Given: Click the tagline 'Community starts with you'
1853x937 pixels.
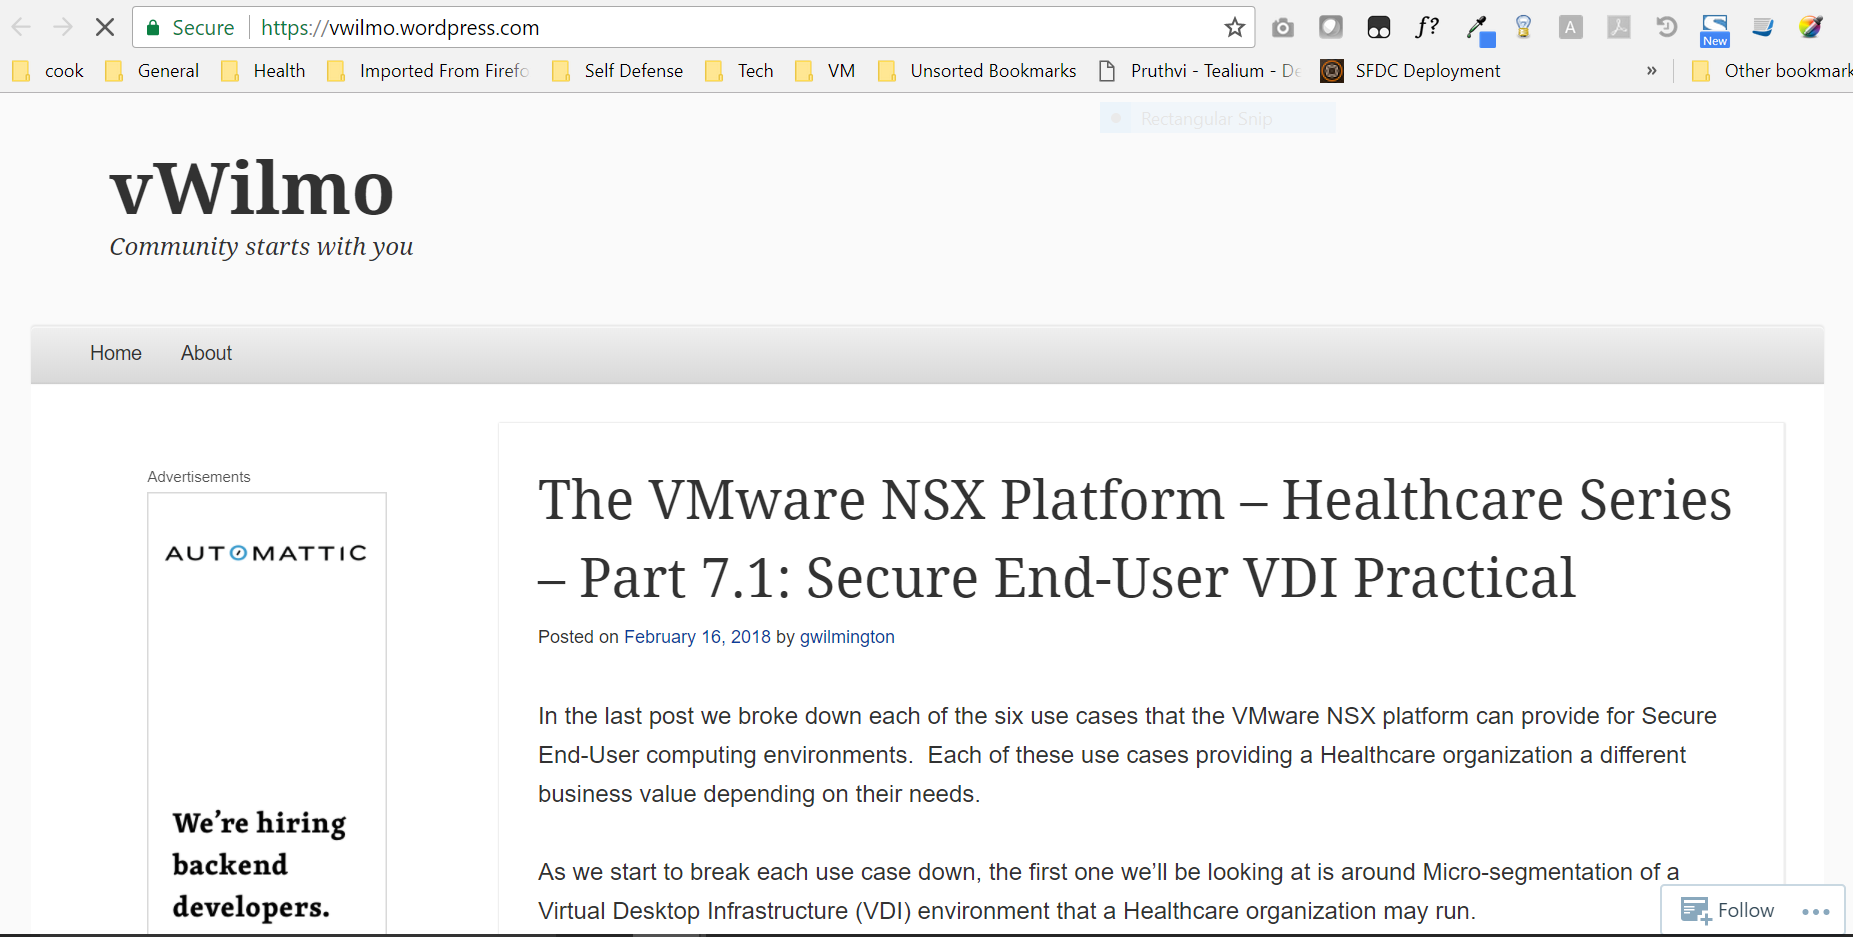Looking at the screenshot, I should (261, 247).
